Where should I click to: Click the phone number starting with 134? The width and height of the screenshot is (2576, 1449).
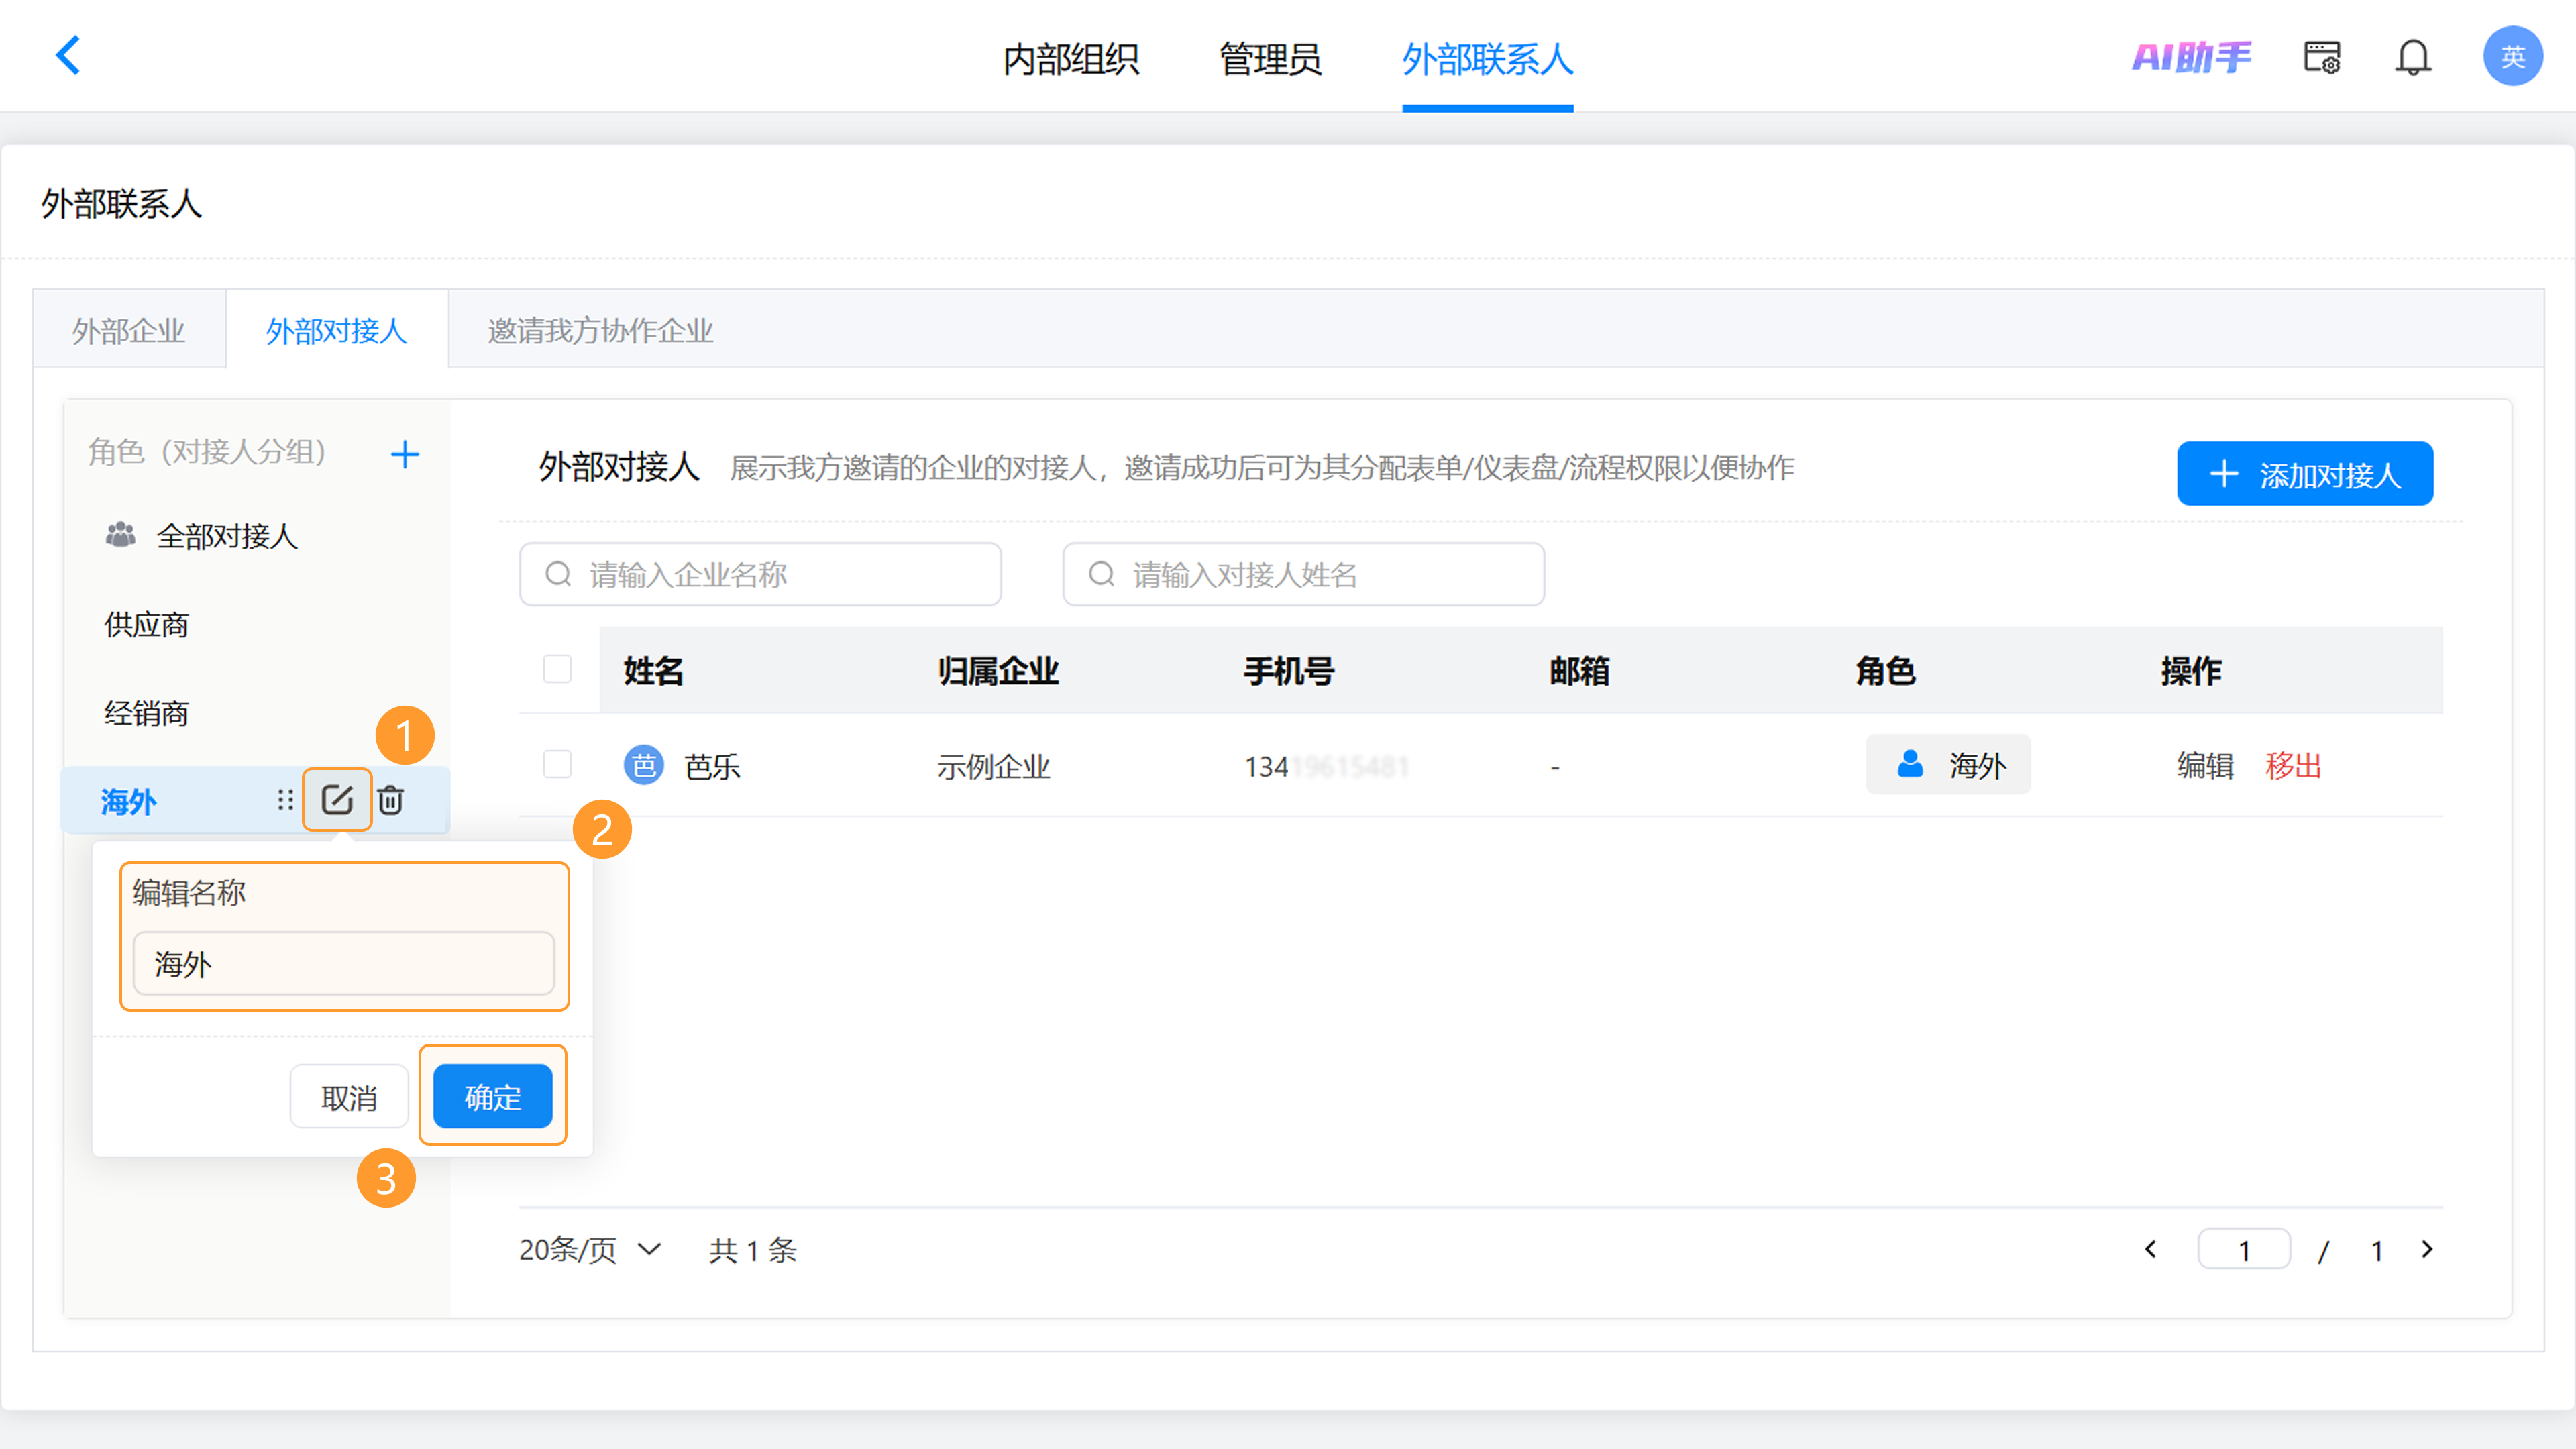click(1326, 766)
